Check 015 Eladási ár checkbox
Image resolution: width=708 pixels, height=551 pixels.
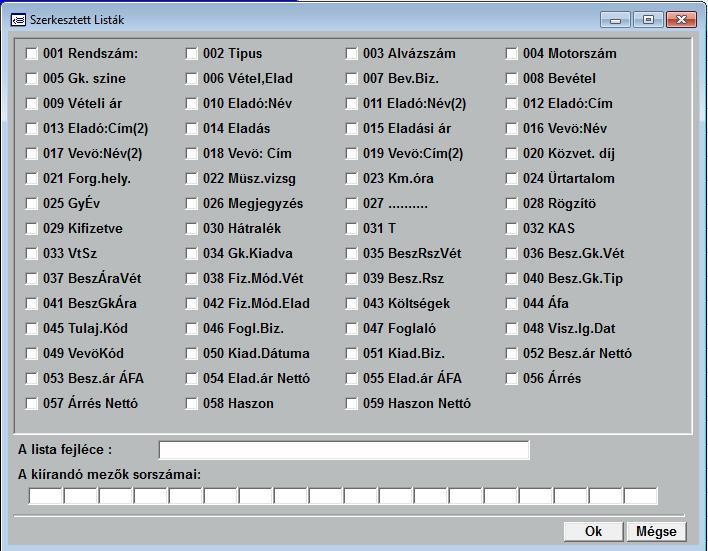coord(351,129)
